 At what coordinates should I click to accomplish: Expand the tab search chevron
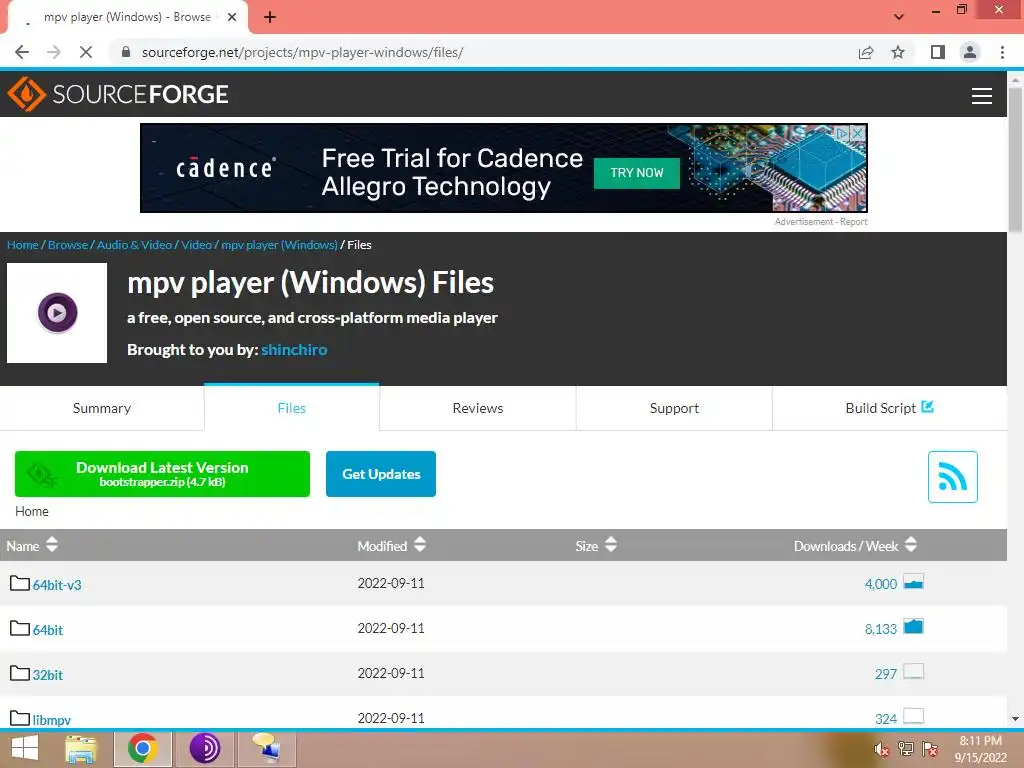pyautogui.click(x=899, y=17)
